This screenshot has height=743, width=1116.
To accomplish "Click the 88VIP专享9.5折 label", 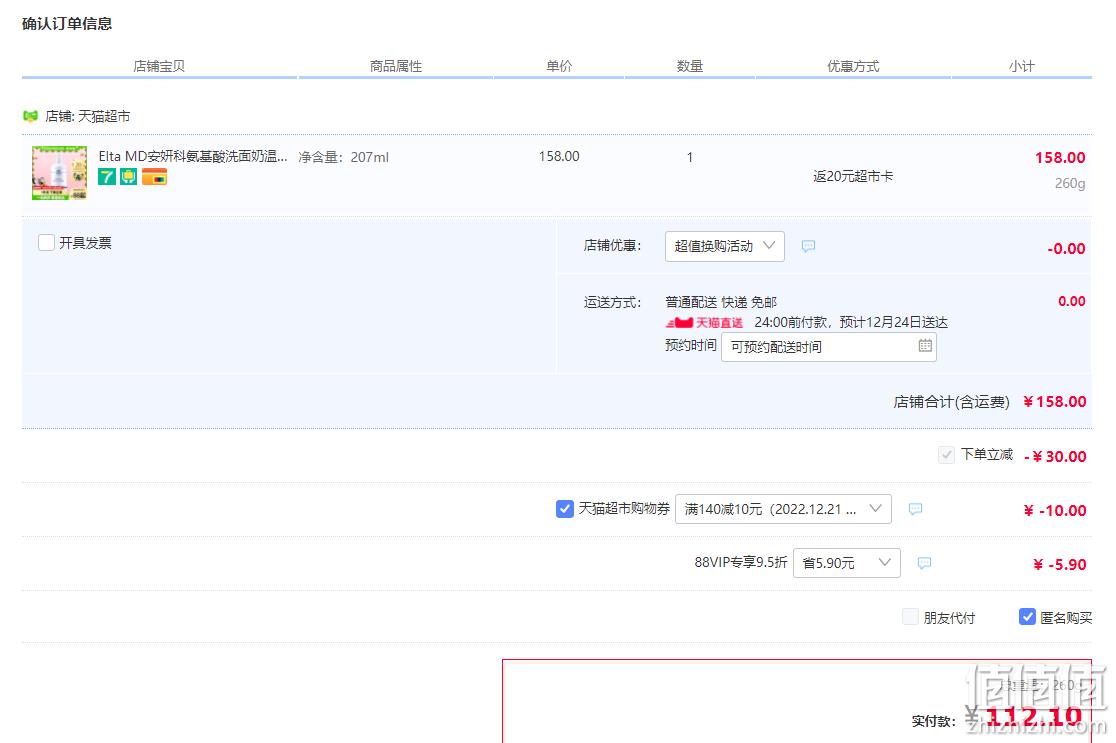I will (x=741, y=562).
